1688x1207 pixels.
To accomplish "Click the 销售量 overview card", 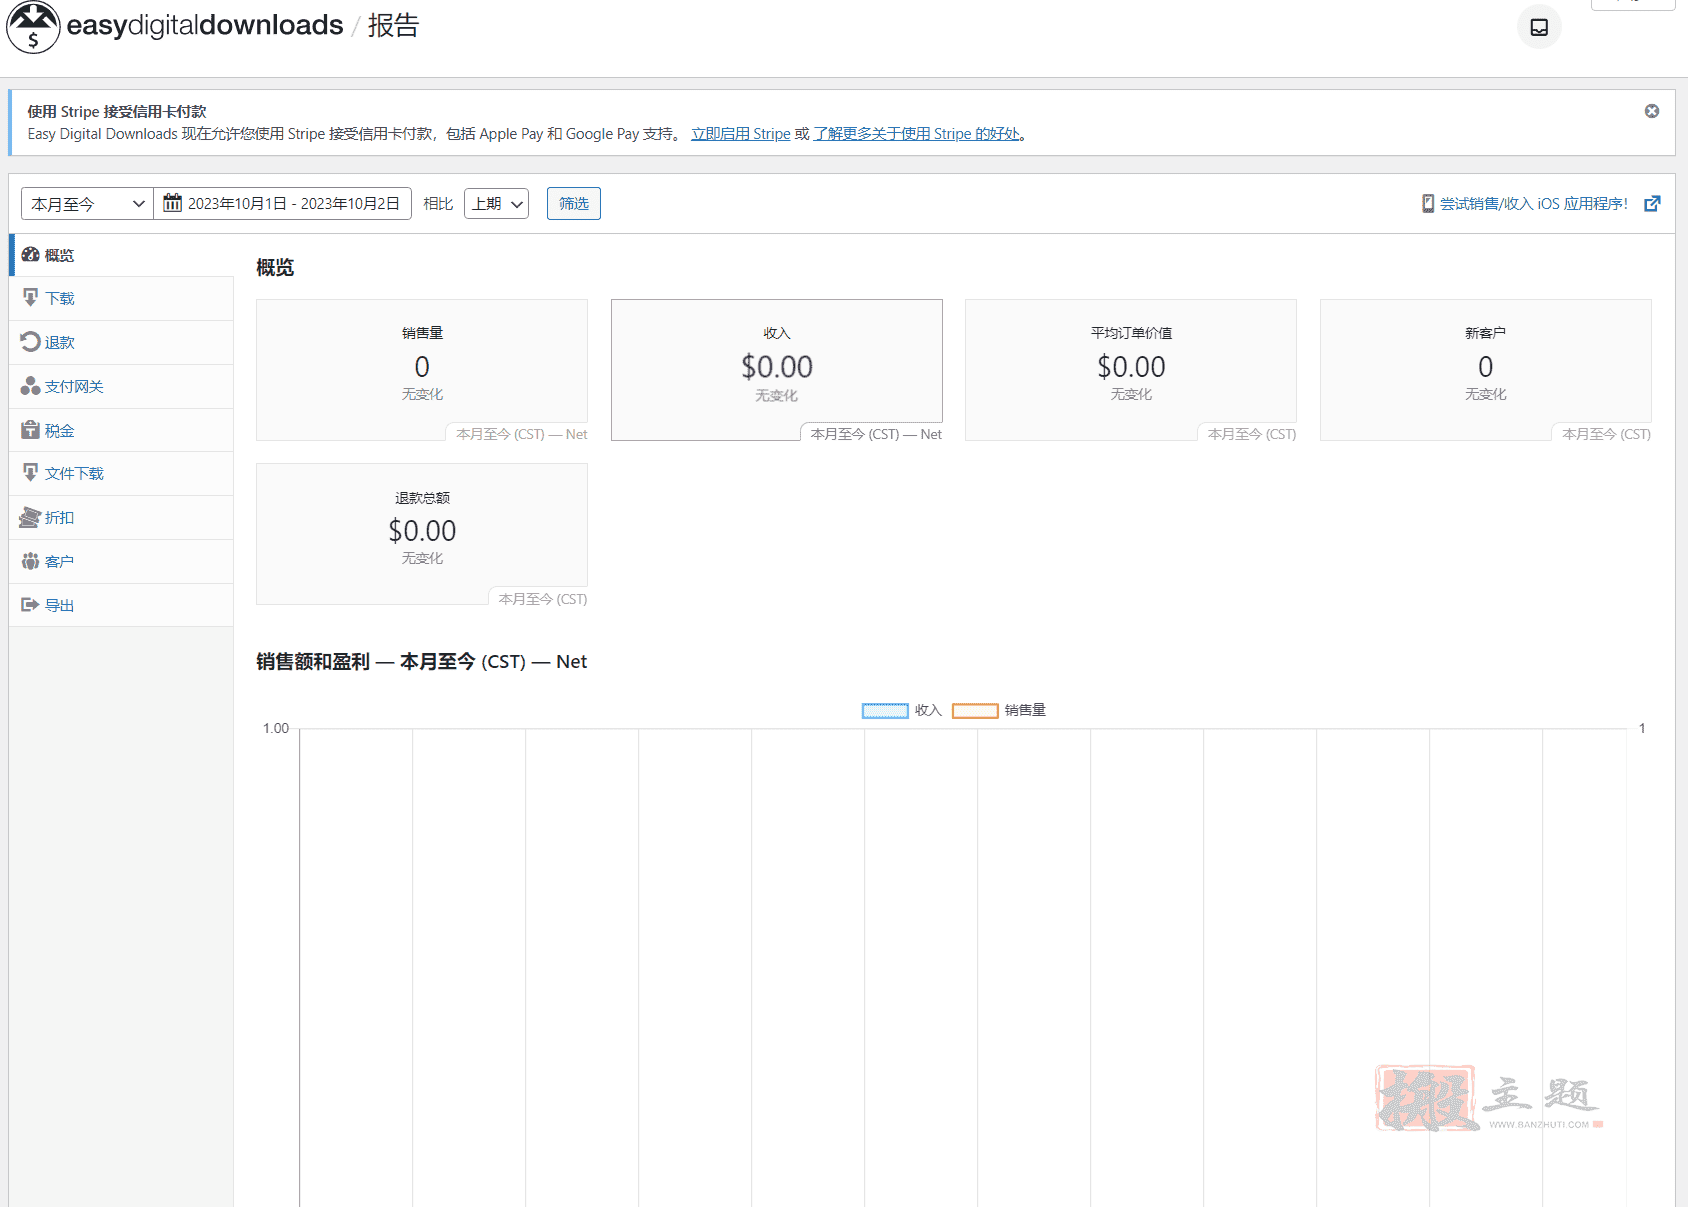I will point(422,370).
